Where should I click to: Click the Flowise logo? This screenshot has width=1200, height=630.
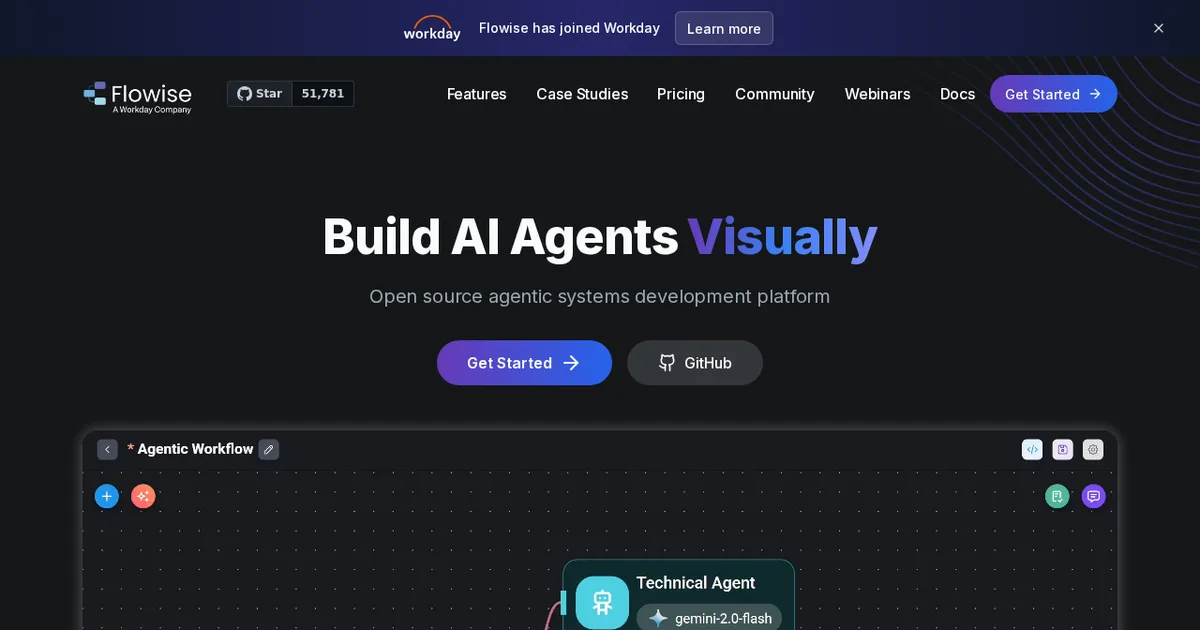pyautogui.click(x=137, y=96)
